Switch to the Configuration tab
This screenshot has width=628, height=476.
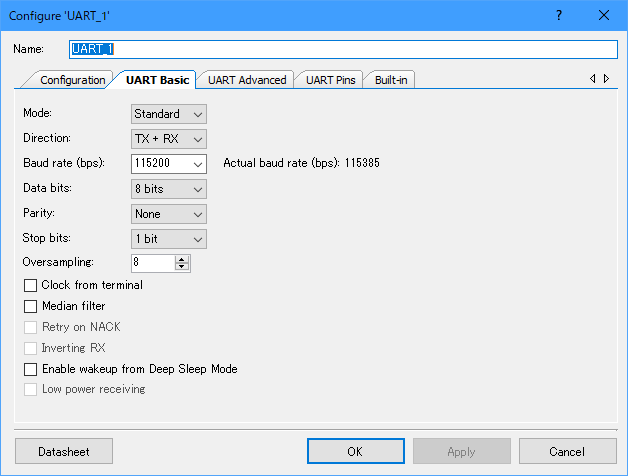click(72, 80)
